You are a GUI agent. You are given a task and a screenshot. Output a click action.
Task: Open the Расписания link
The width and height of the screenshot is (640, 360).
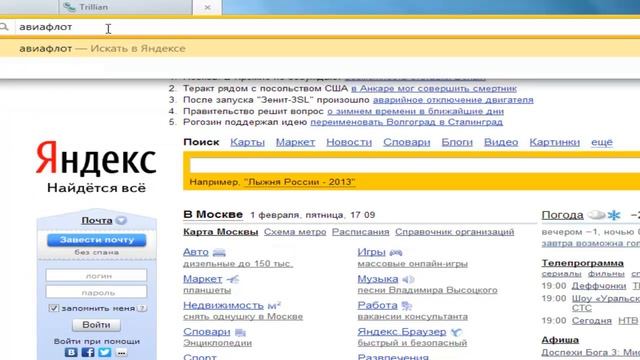[360, 232]
